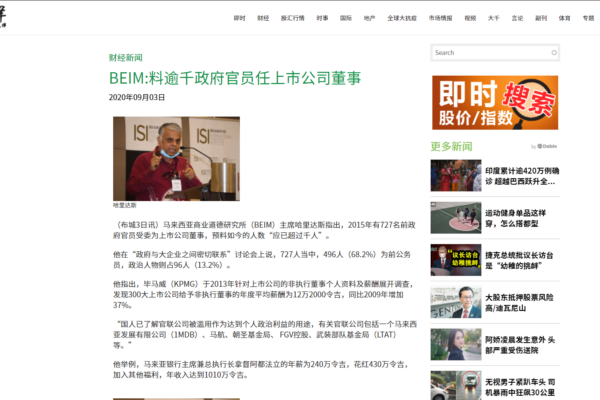Open the article photo of speaker at ISI podium
This screenshot has height=400, width=600.
point(176,158)
